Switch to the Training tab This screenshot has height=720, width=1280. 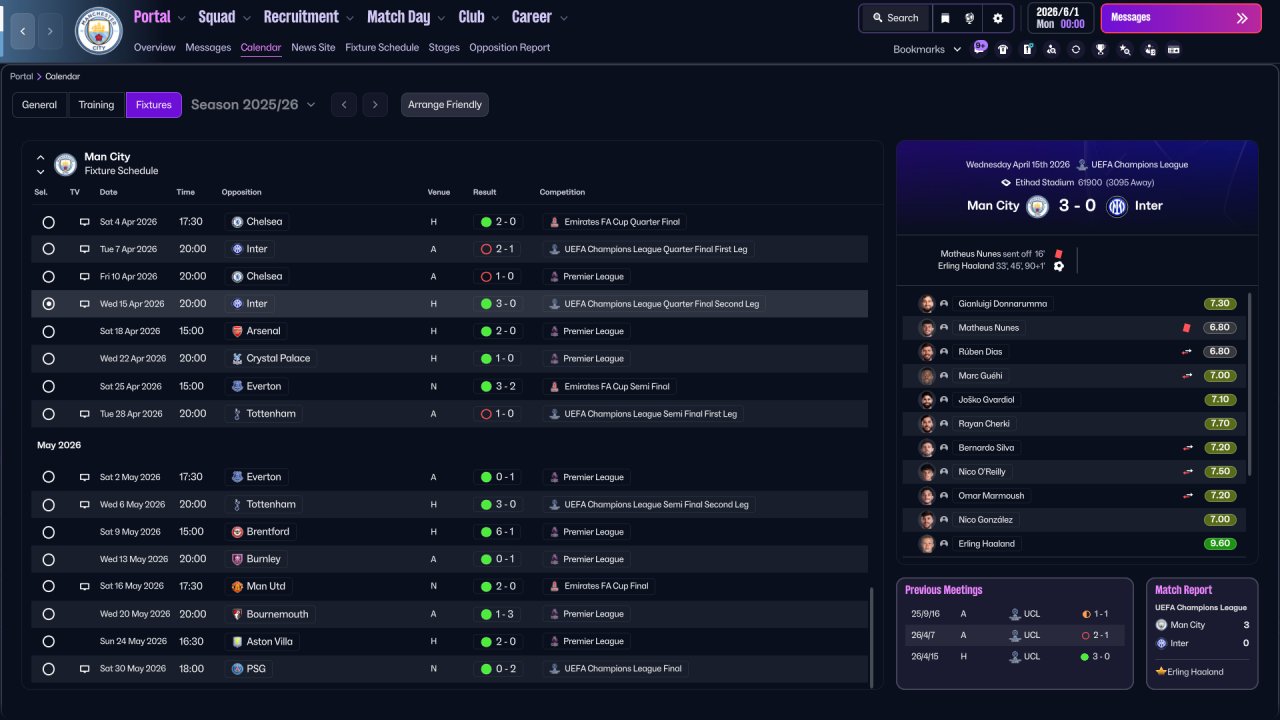(x=96, y=105)
